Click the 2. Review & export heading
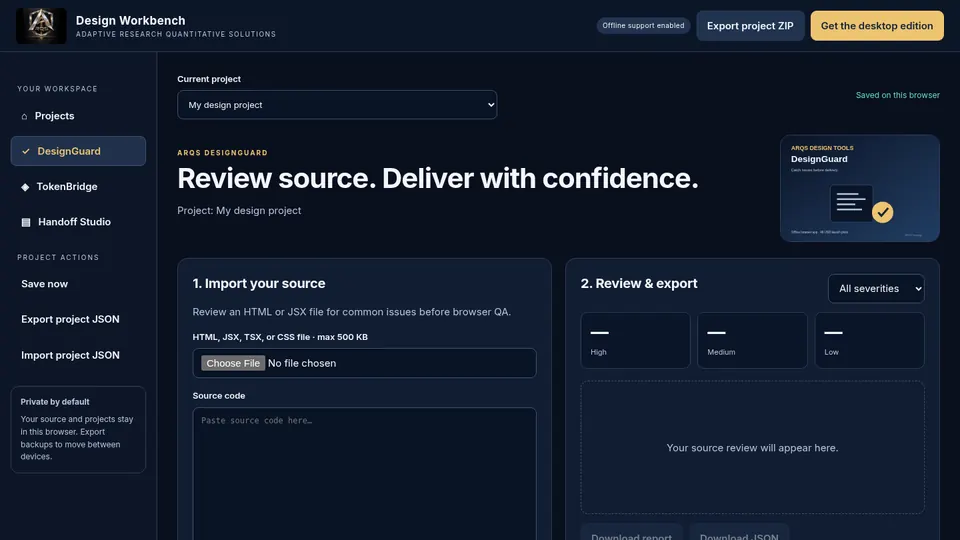The width and height of the screenshot is (960, 540). (639, 283)
